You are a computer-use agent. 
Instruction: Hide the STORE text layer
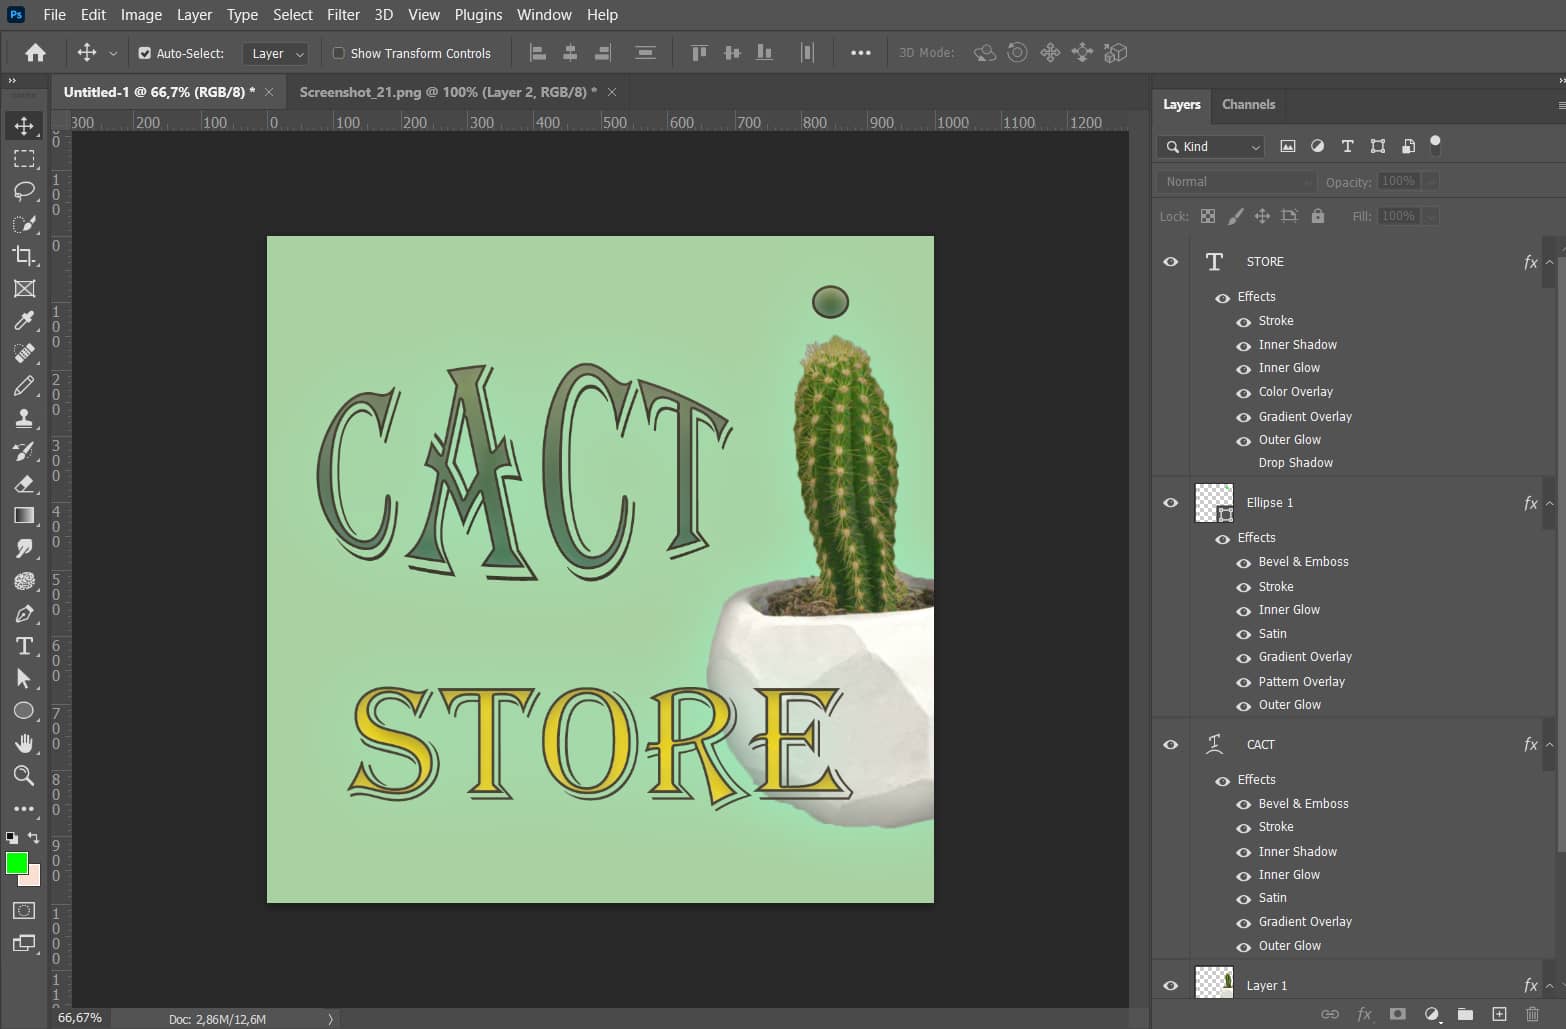pos(1170,261)
